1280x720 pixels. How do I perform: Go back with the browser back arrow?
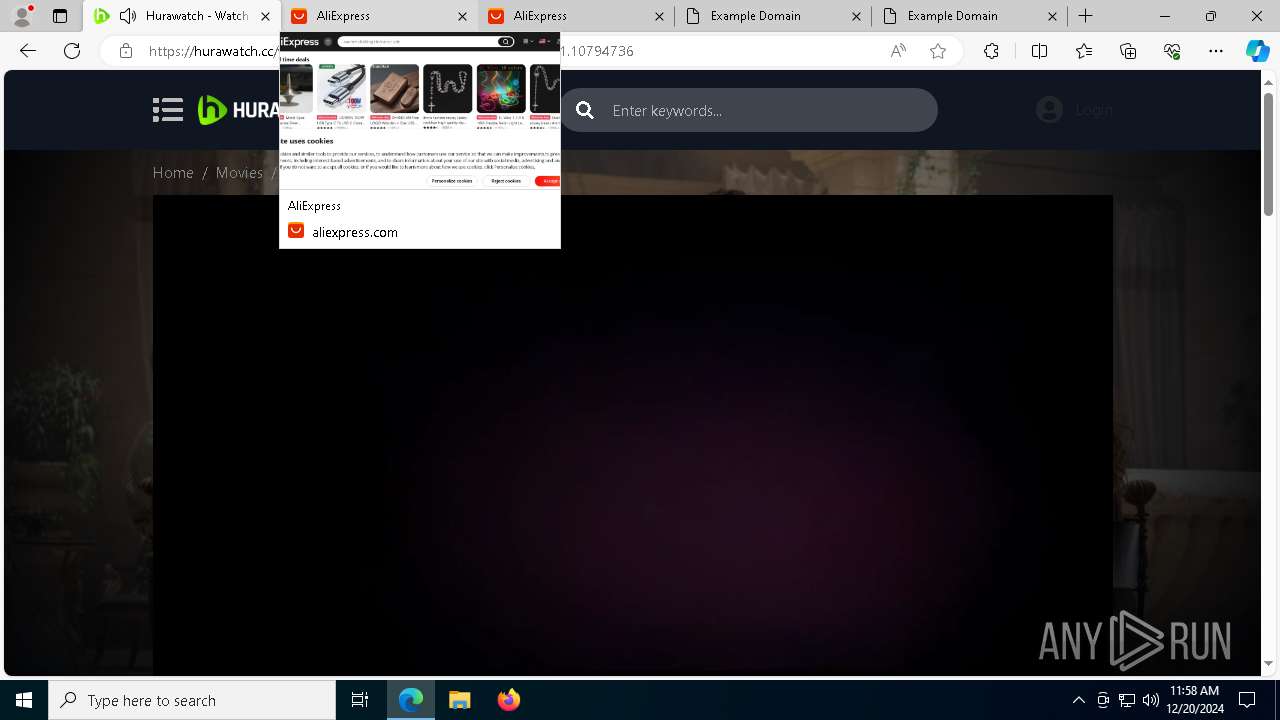pos(28,51)
